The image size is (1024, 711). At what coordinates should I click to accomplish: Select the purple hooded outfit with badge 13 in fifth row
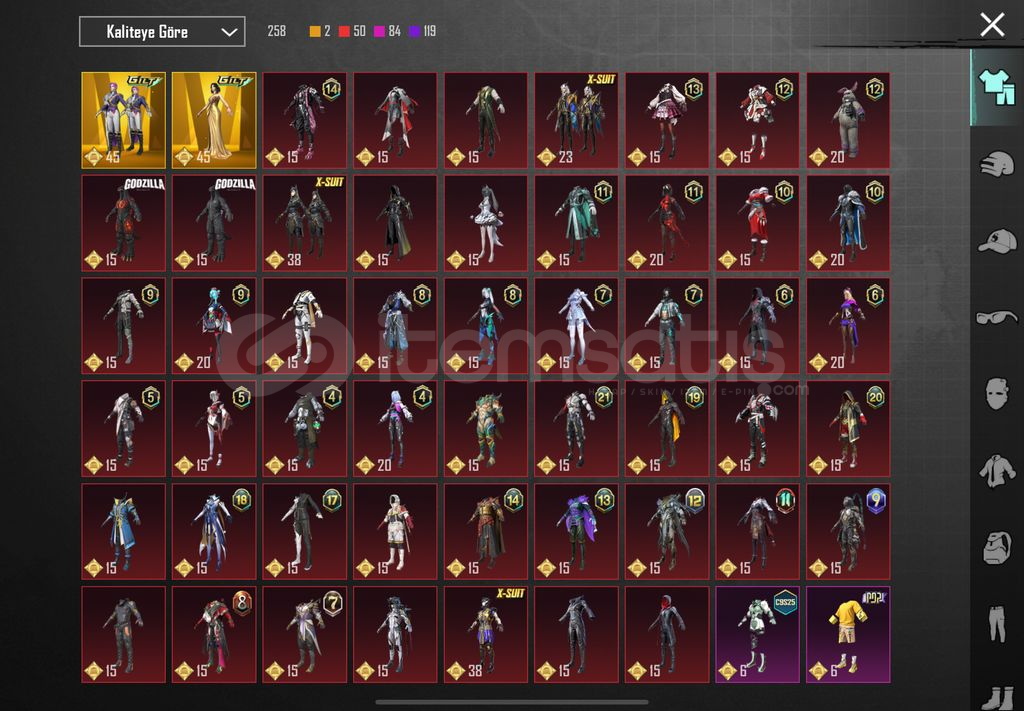(577, 531)
